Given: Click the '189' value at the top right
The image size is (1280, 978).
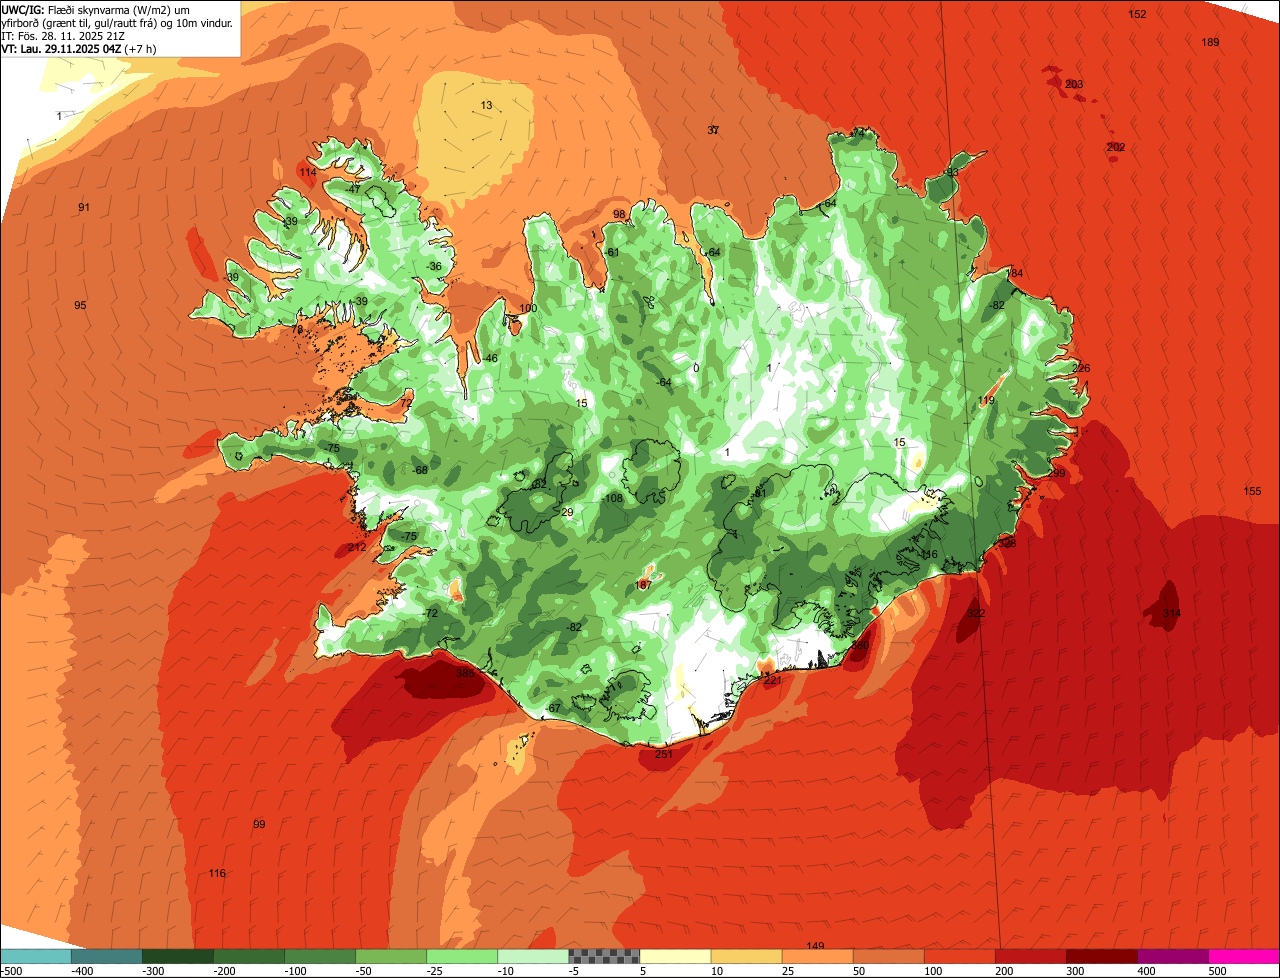Looking at the screenshot, I should 1211,42.
